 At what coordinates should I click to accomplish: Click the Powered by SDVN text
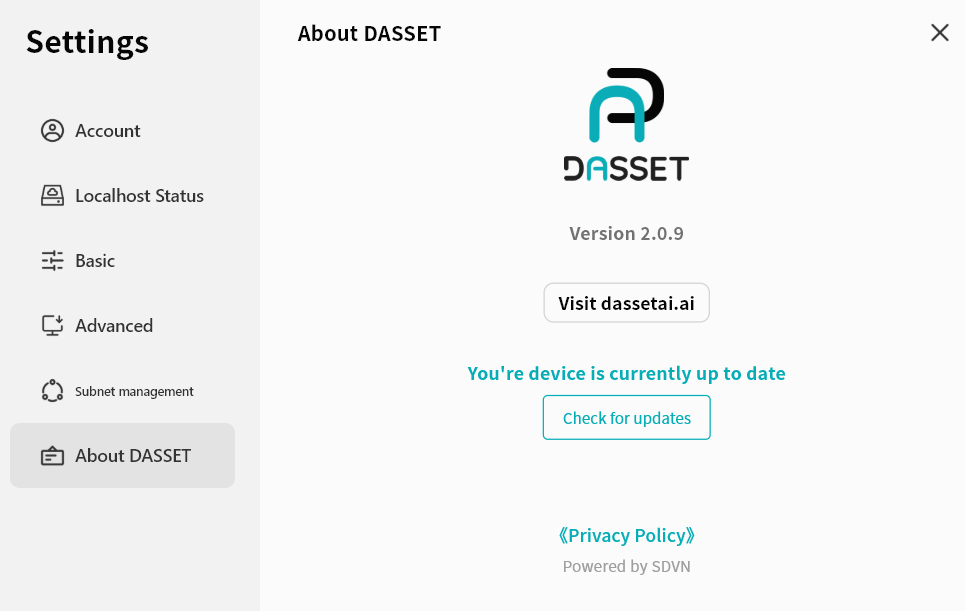626,566
